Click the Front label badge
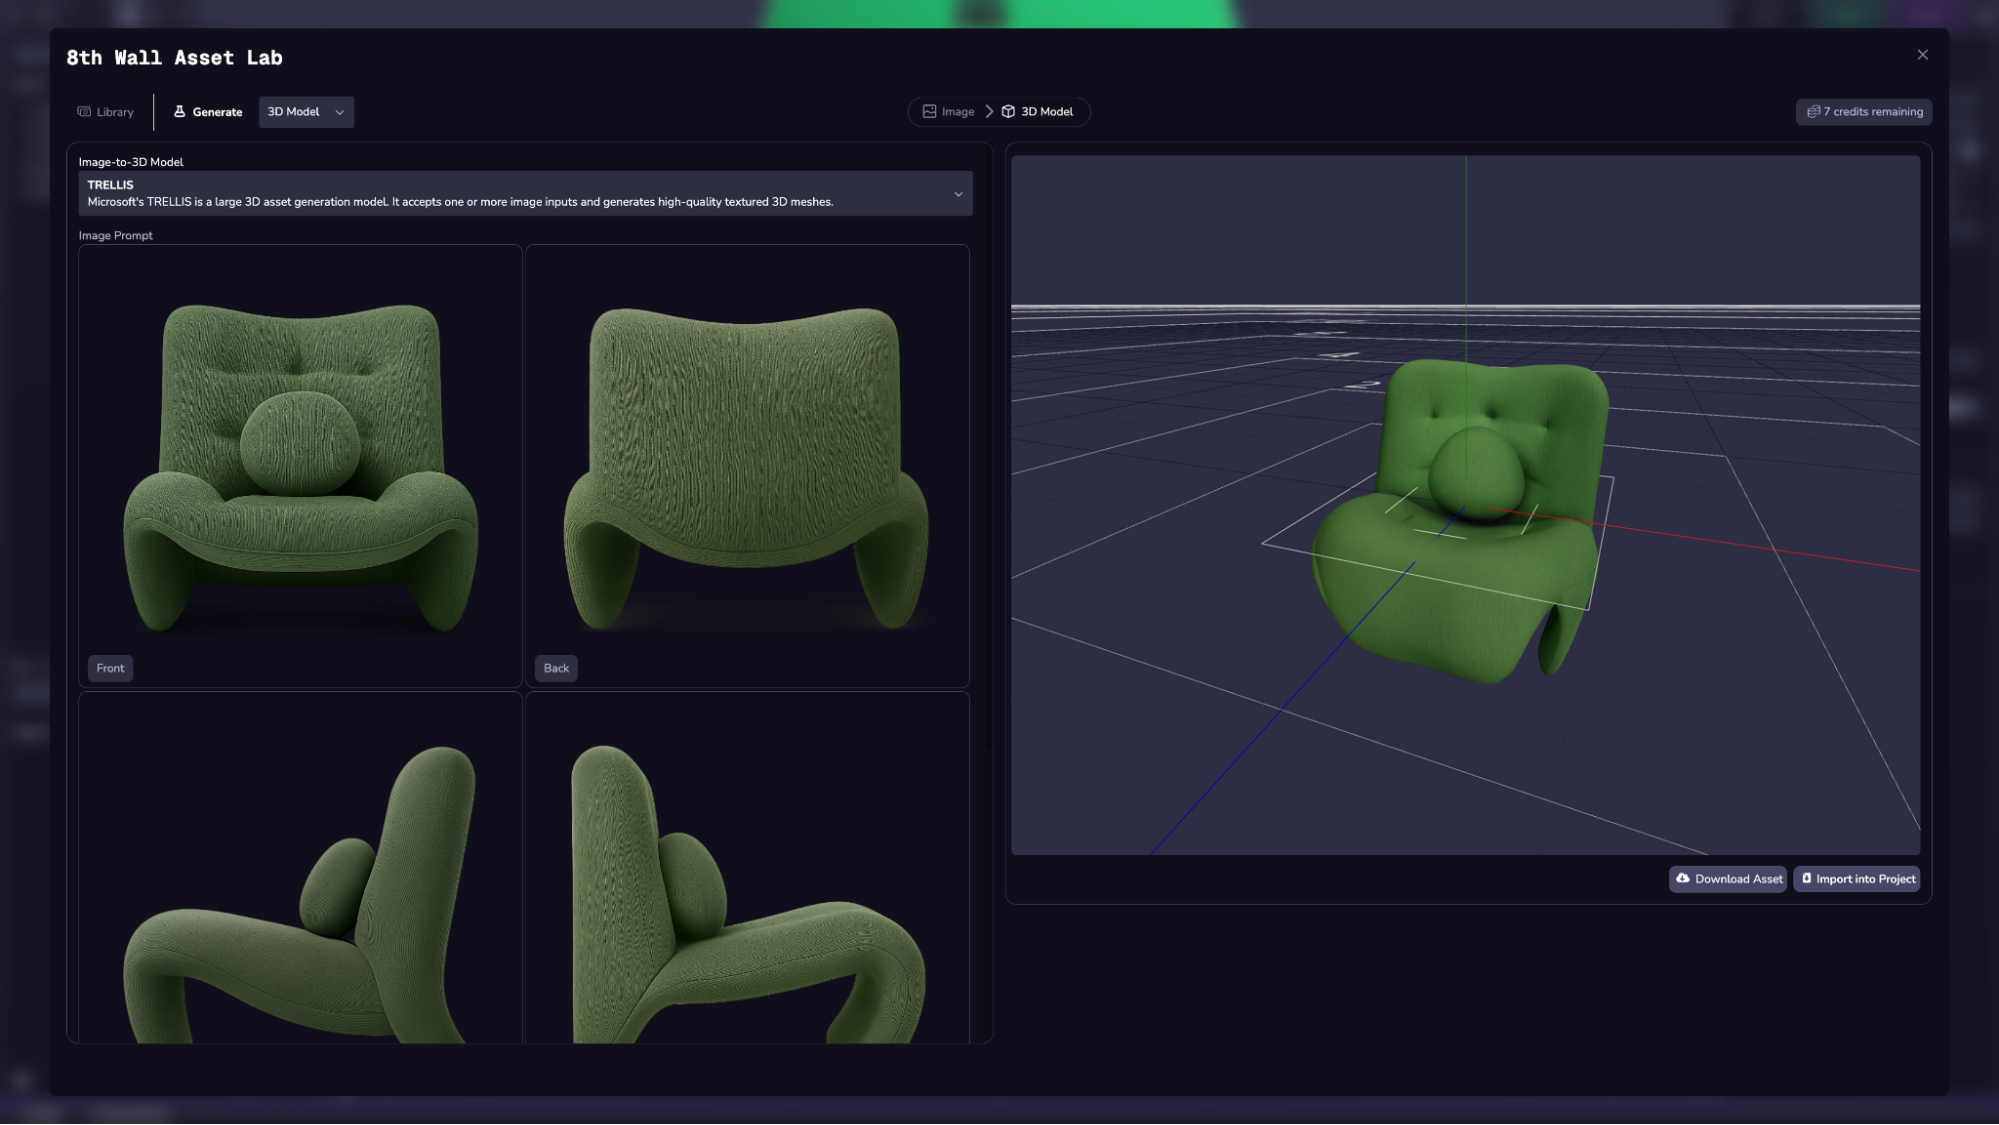This screenshot has height=1125, width=1999. tap(110, 668)
